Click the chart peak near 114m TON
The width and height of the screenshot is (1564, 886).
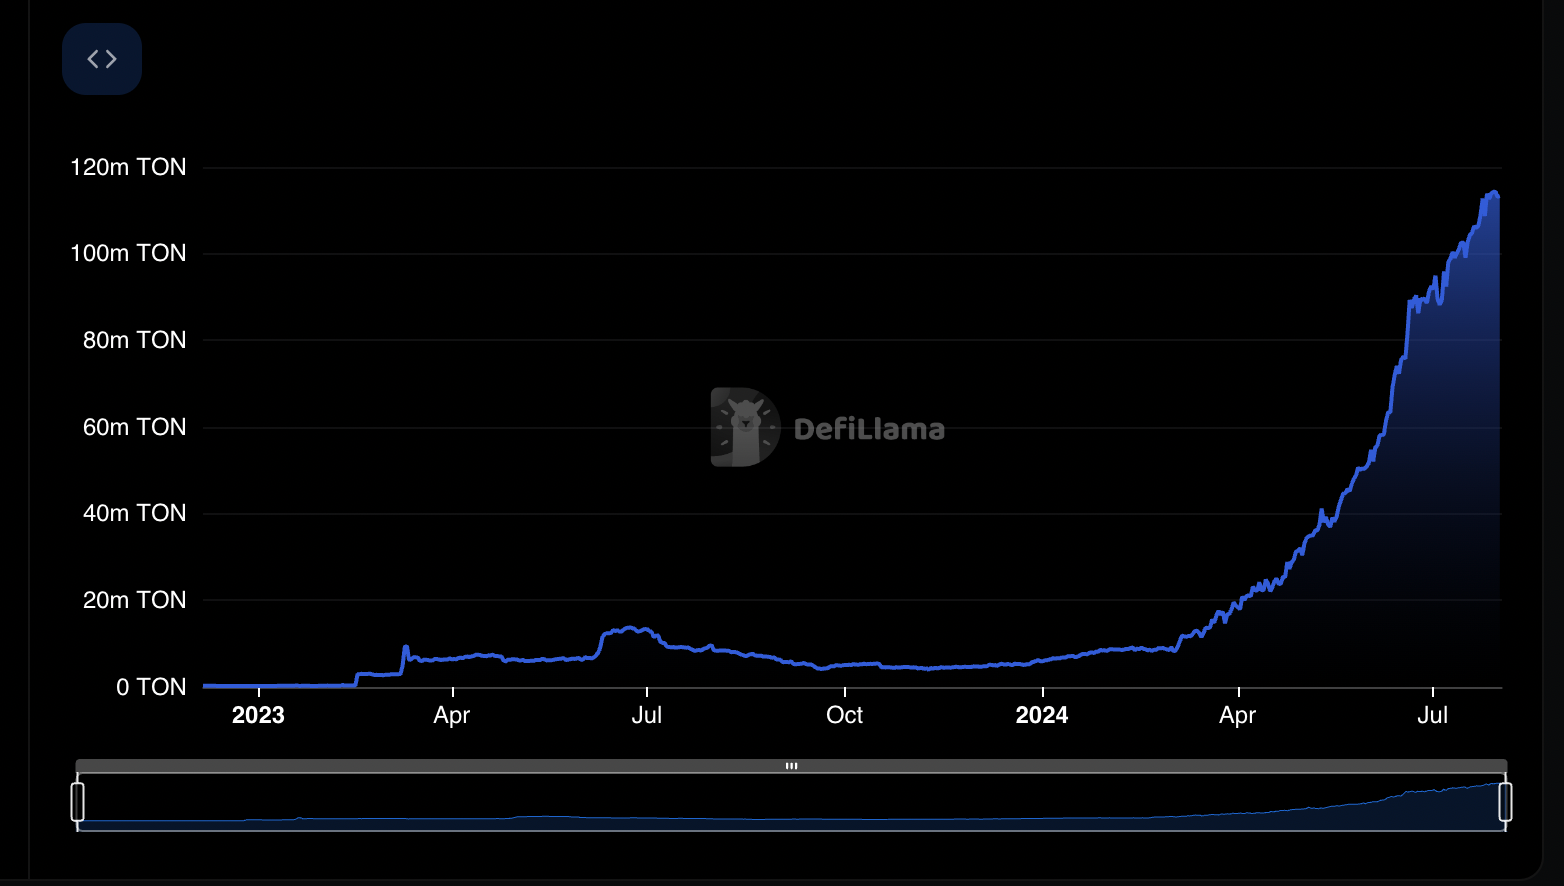point(1494,193)
